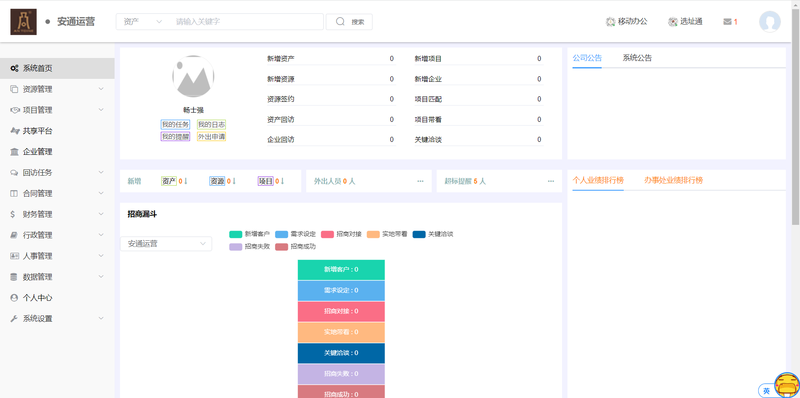Toggle 招商失败 legend series
This screenshot has width=800, height=398.
click(x=249, y=246)
